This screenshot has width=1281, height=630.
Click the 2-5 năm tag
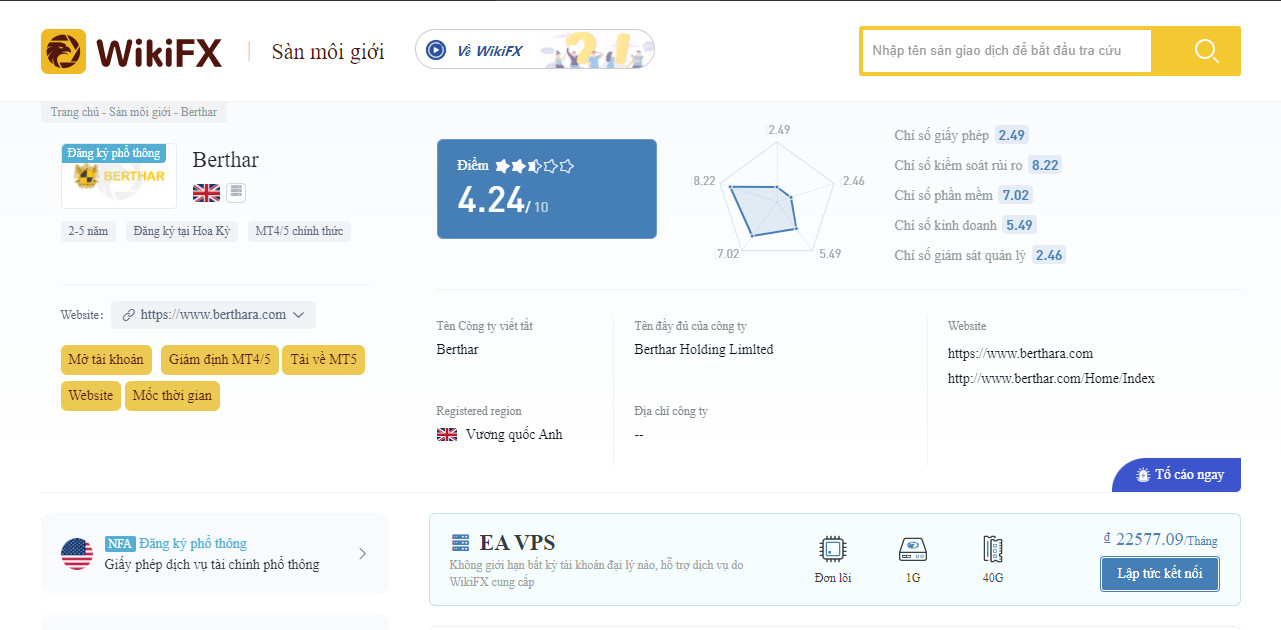[x=88, y=232]
